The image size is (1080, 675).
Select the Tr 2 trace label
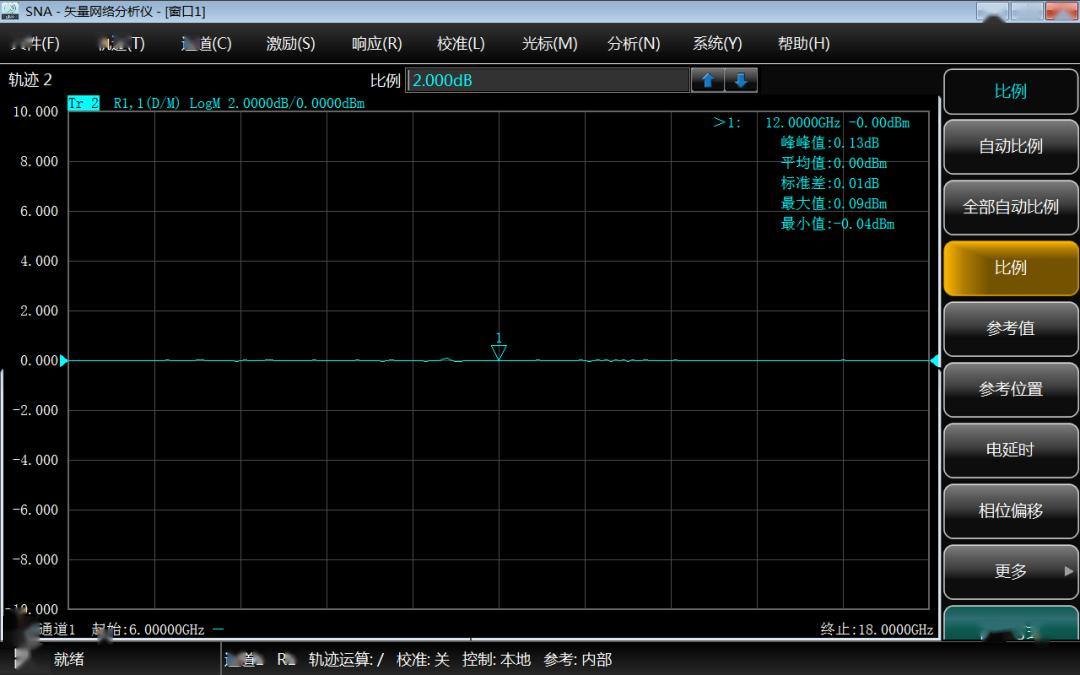(x=83, y=103)
